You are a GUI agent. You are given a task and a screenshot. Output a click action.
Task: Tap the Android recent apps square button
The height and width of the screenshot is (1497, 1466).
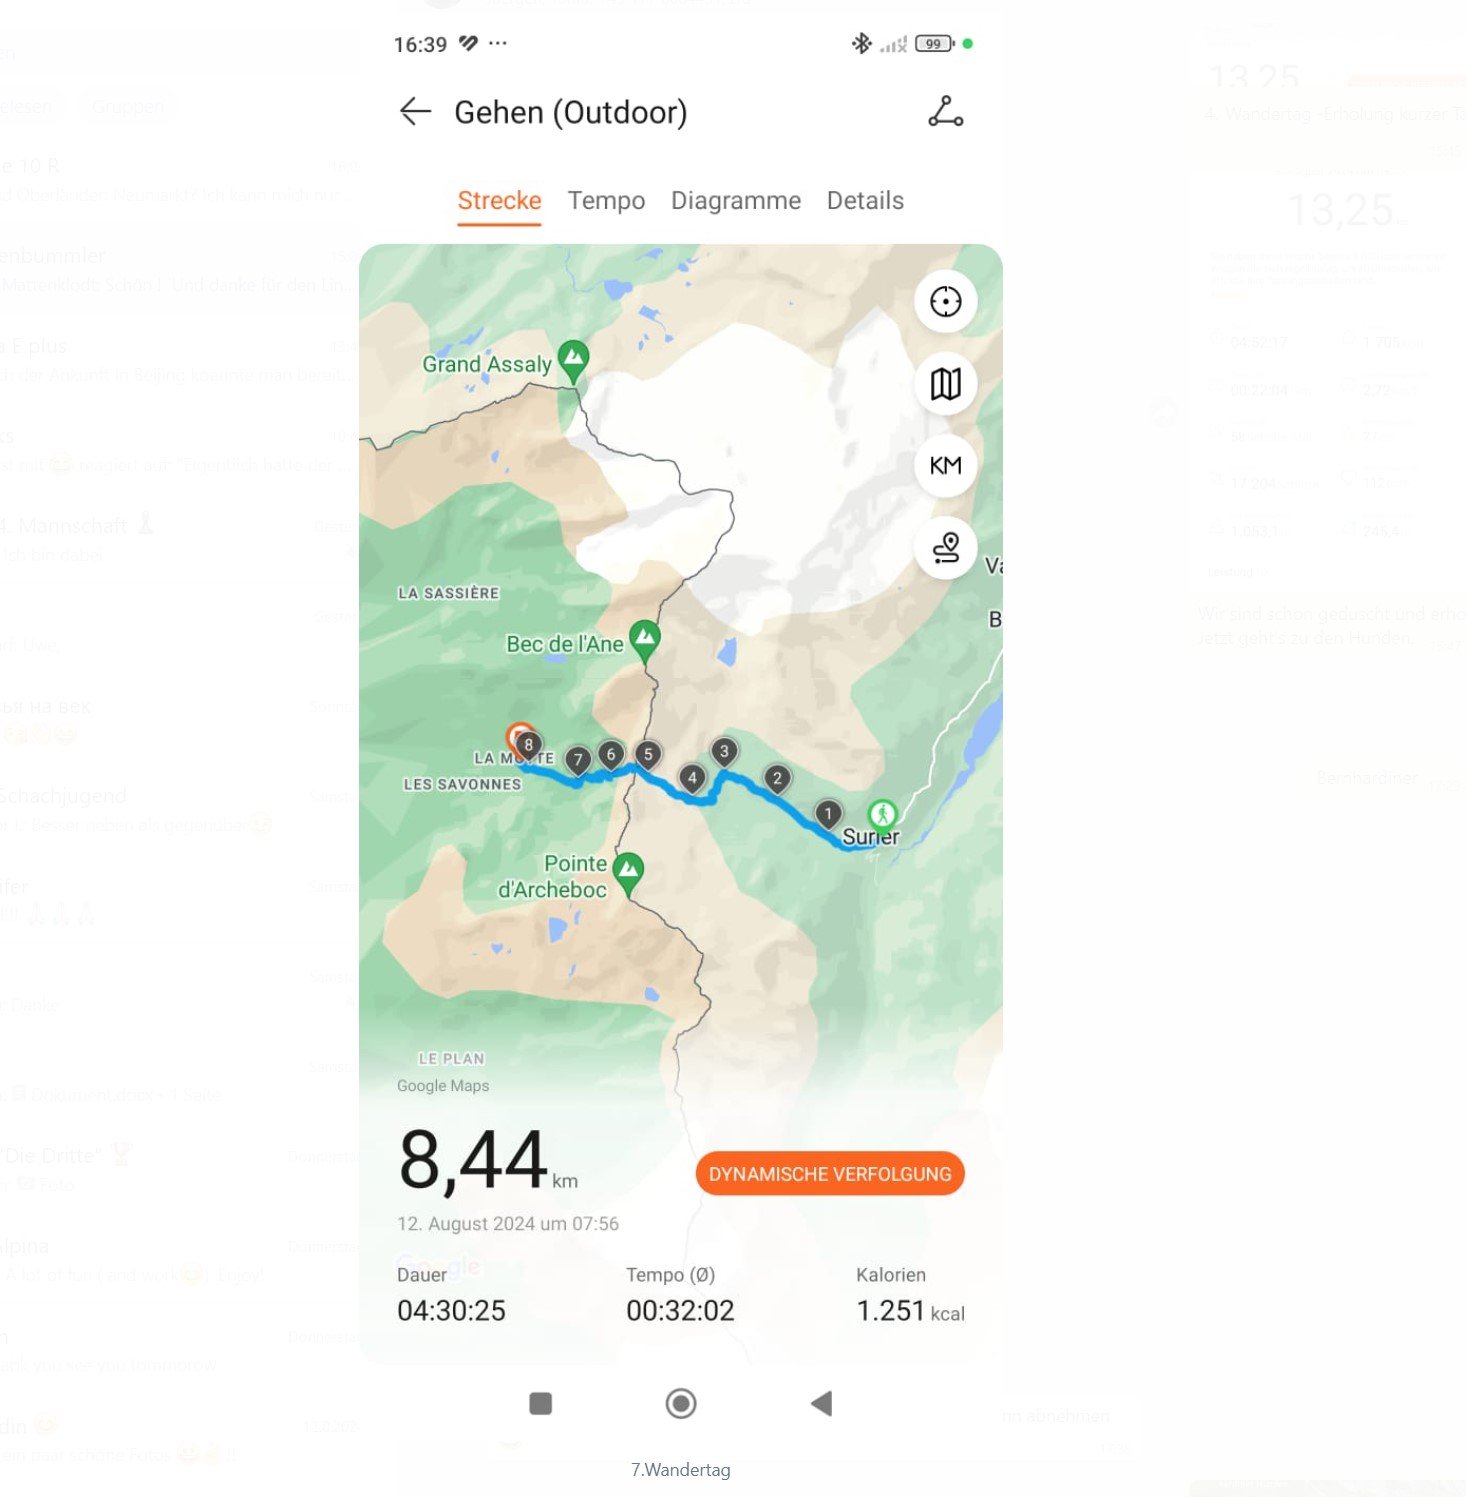(541, 1404)
